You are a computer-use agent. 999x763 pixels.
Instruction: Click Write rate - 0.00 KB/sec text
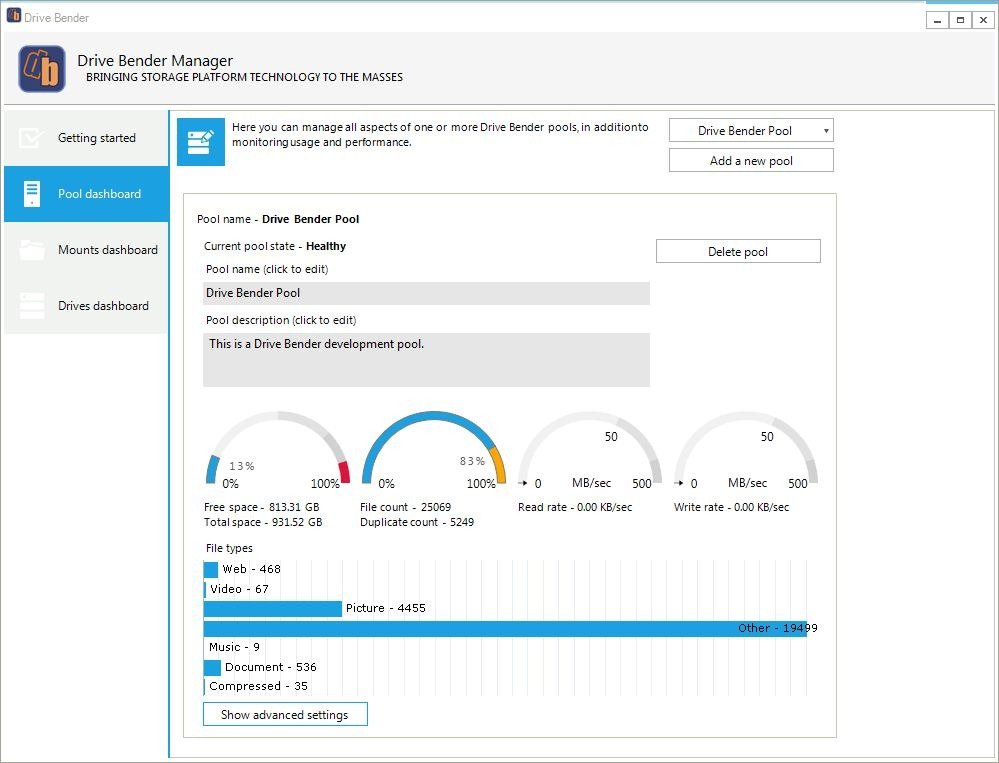coord(731,507)
